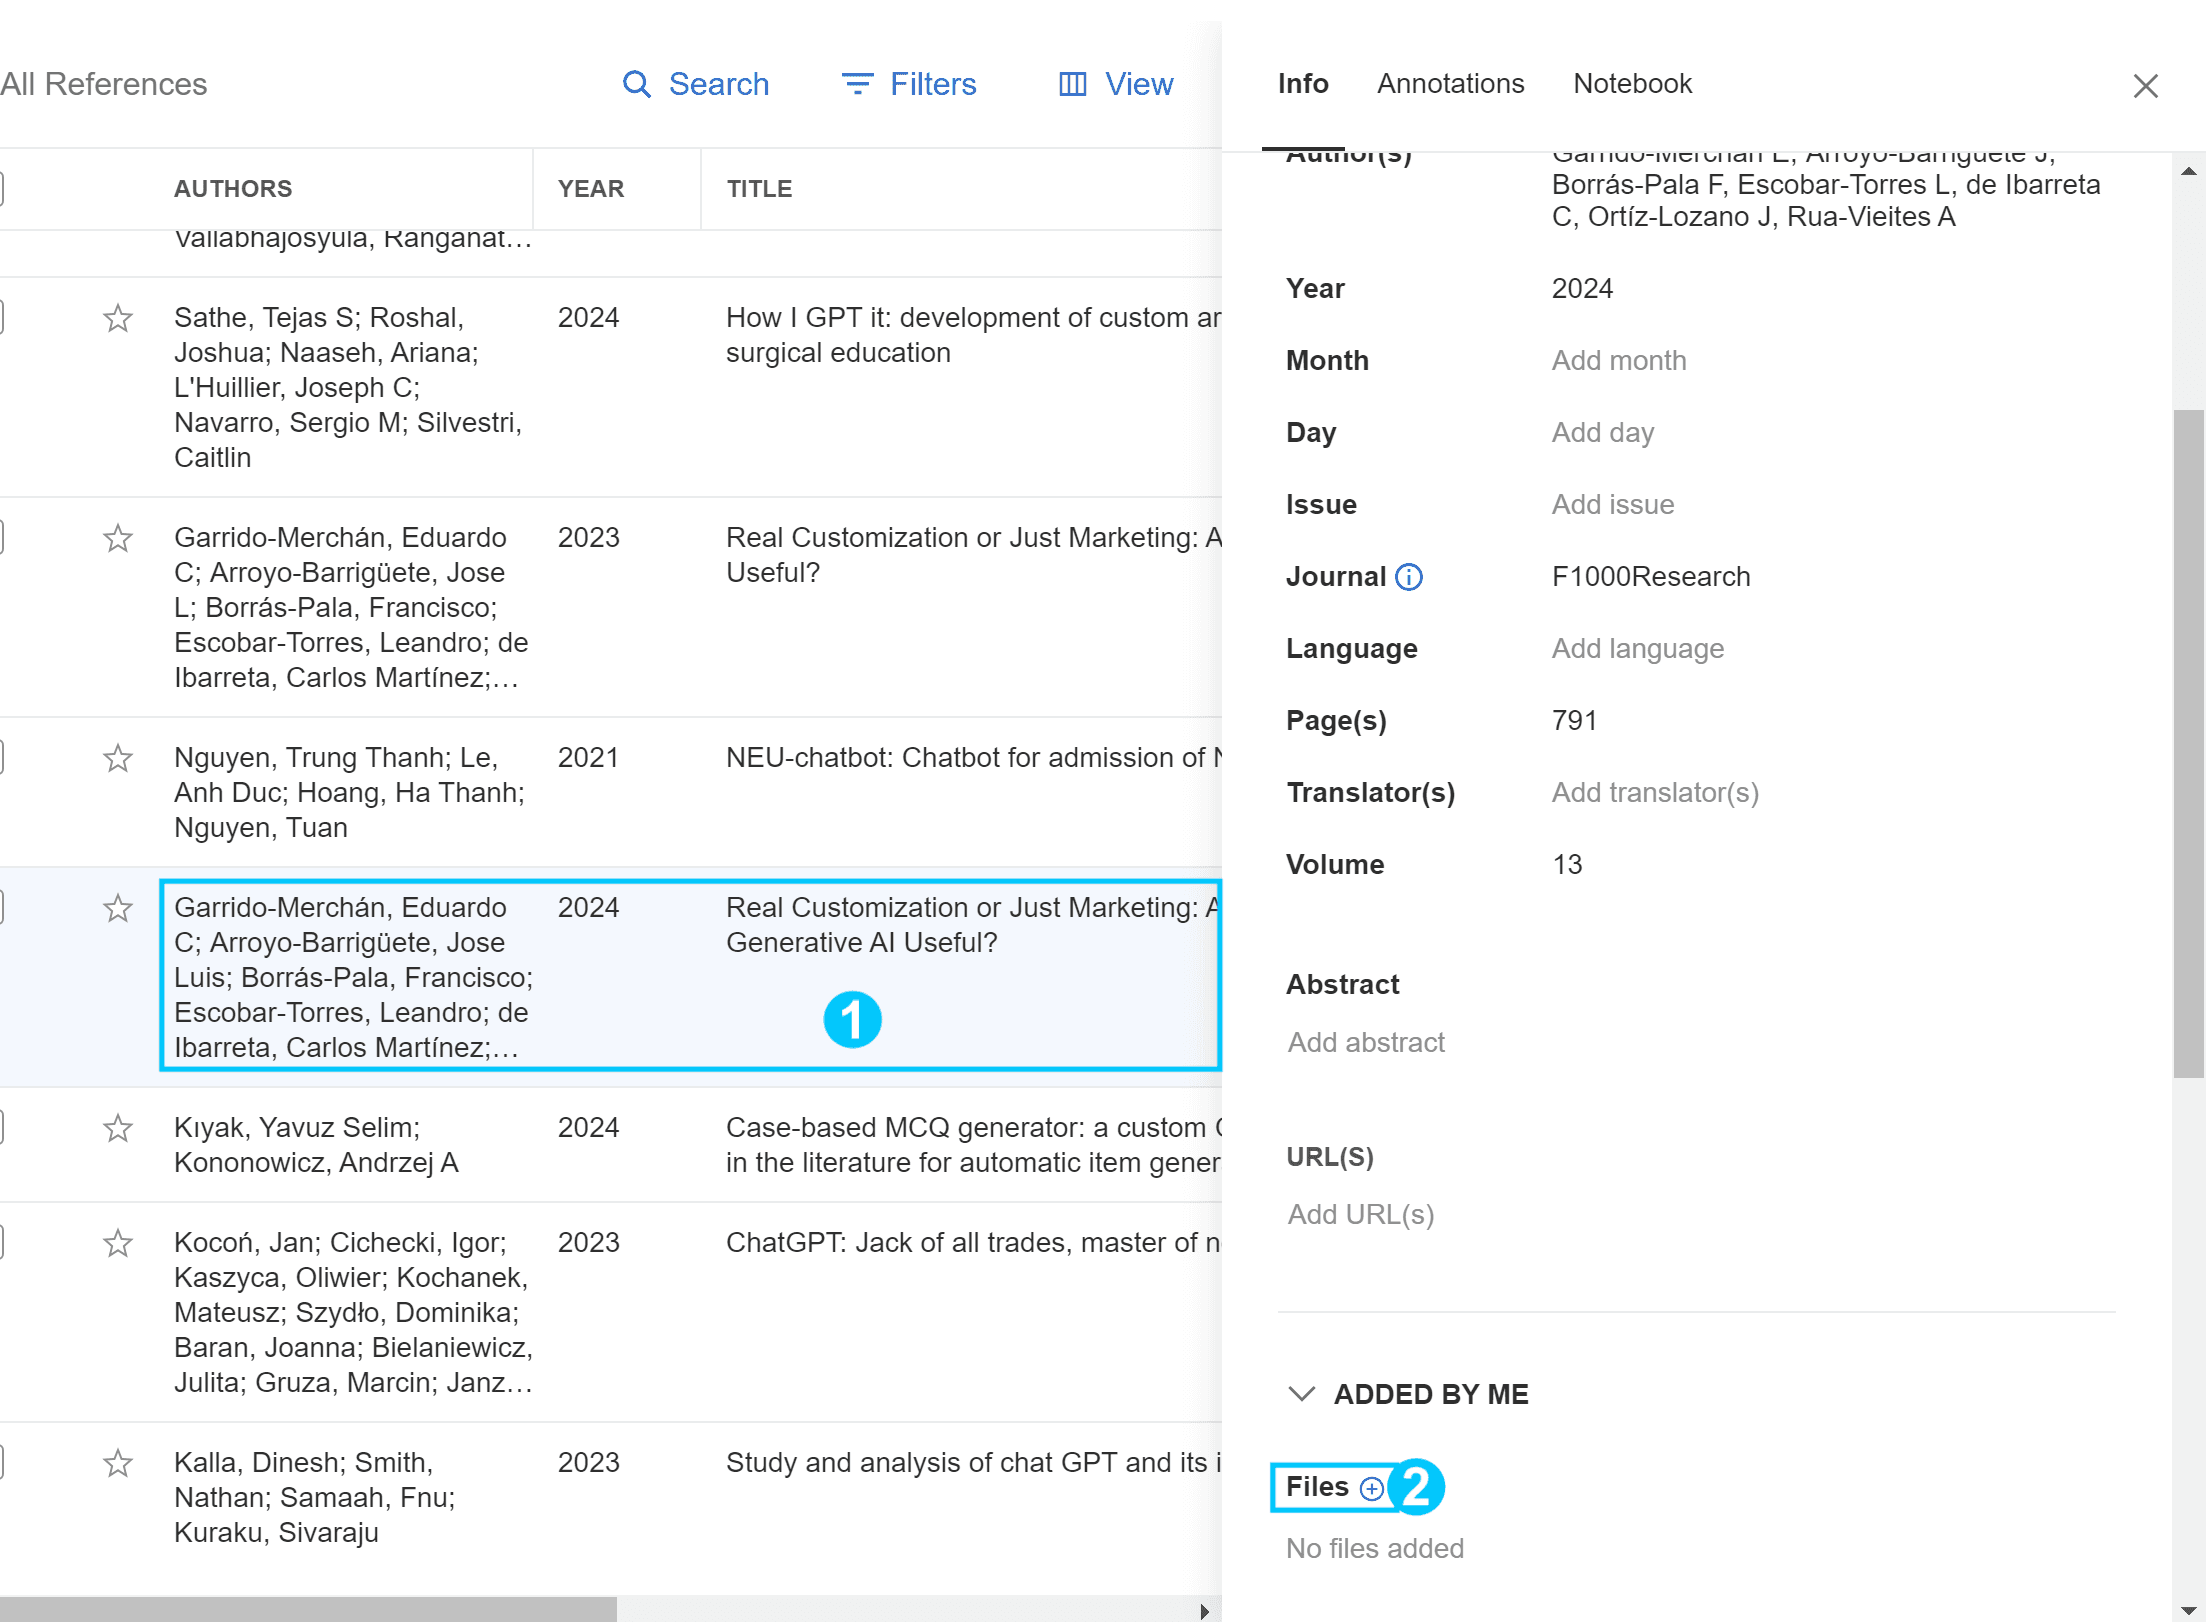Screen dimensions: 2206x1622
Task: Edit the Journal value F1000Research
Action: (x=1651, y=577)
